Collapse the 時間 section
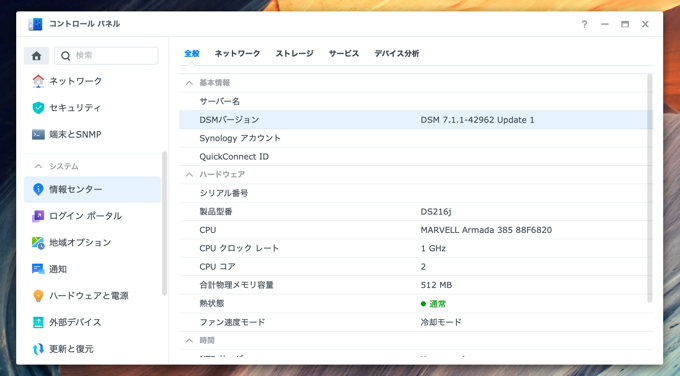This screenshot has width=680, height=376. click(189, 340)
